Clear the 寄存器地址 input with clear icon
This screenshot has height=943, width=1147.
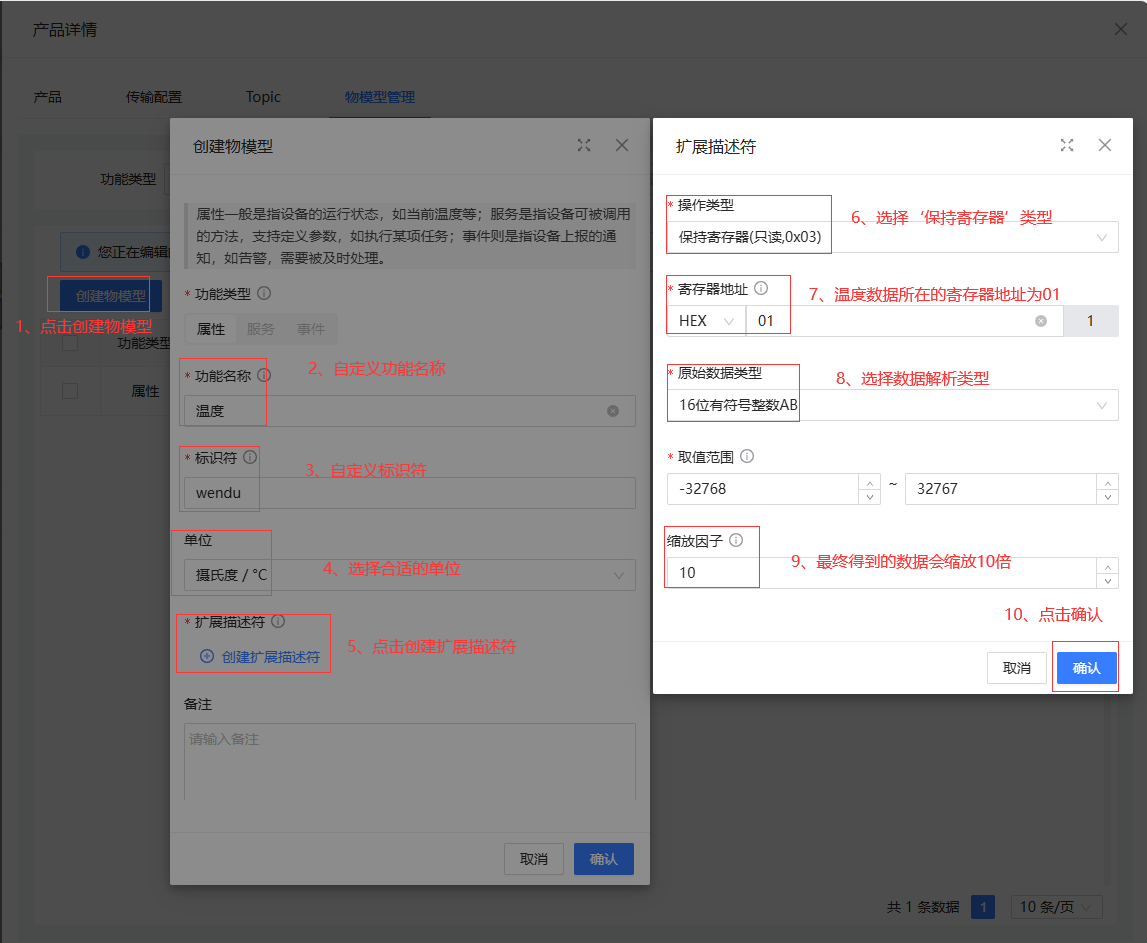[x=1041, y=321]
